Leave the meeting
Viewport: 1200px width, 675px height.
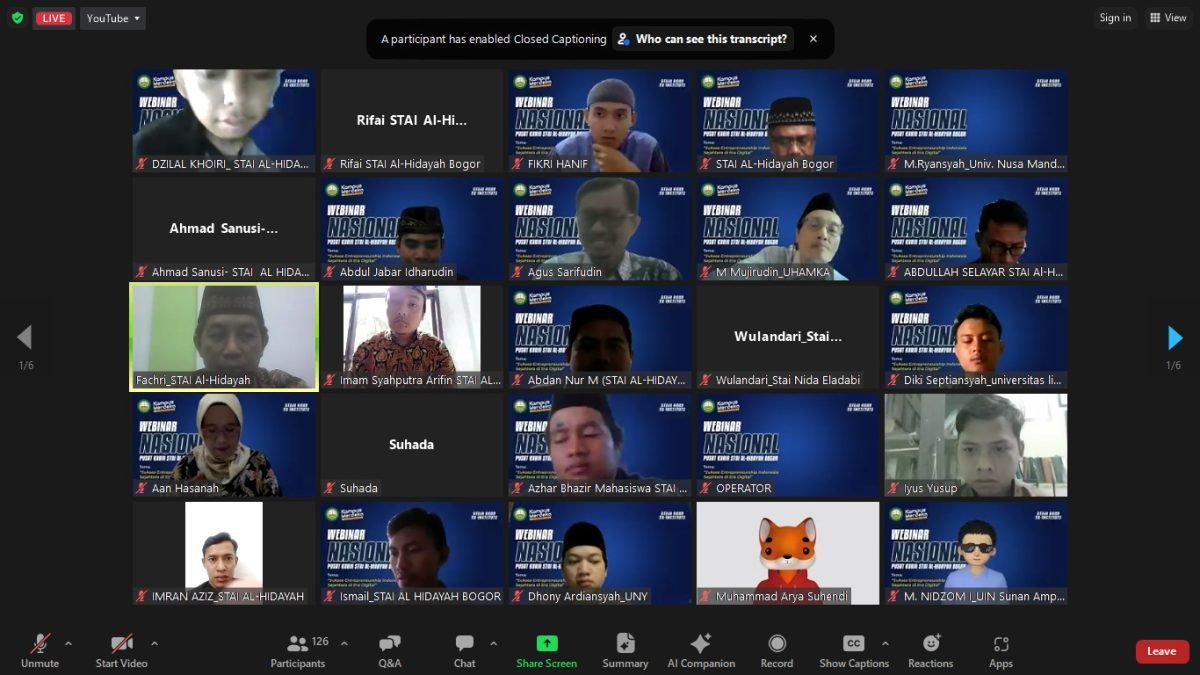pyautogui.click(x=1161, y=650)
